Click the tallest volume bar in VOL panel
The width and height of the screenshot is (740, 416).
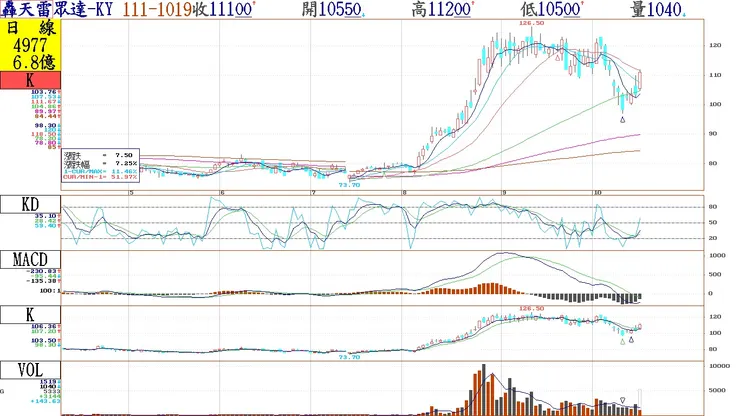point(484,390)
